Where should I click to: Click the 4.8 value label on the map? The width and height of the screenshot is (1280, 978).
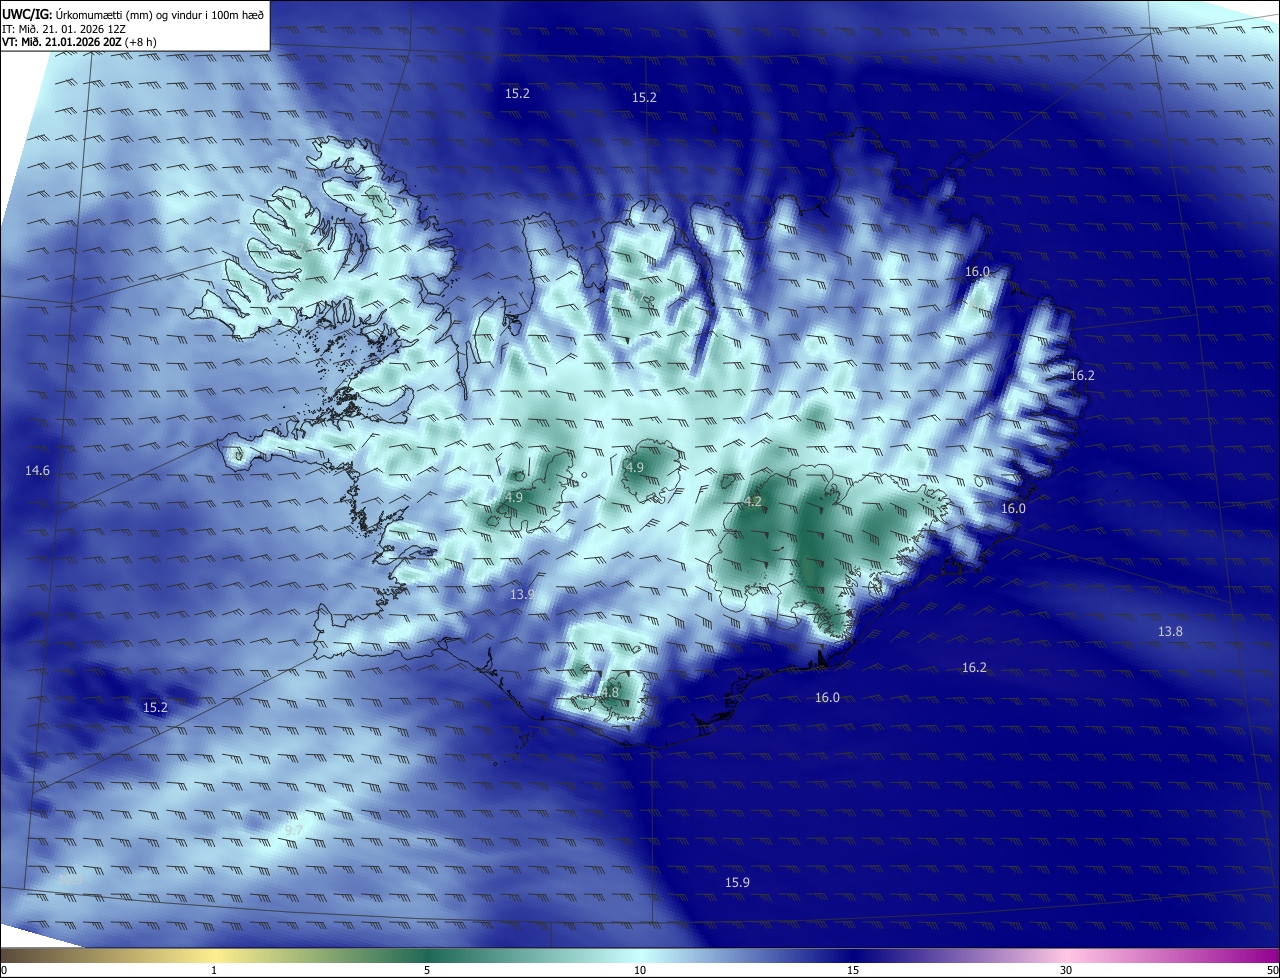click(609, 692)
